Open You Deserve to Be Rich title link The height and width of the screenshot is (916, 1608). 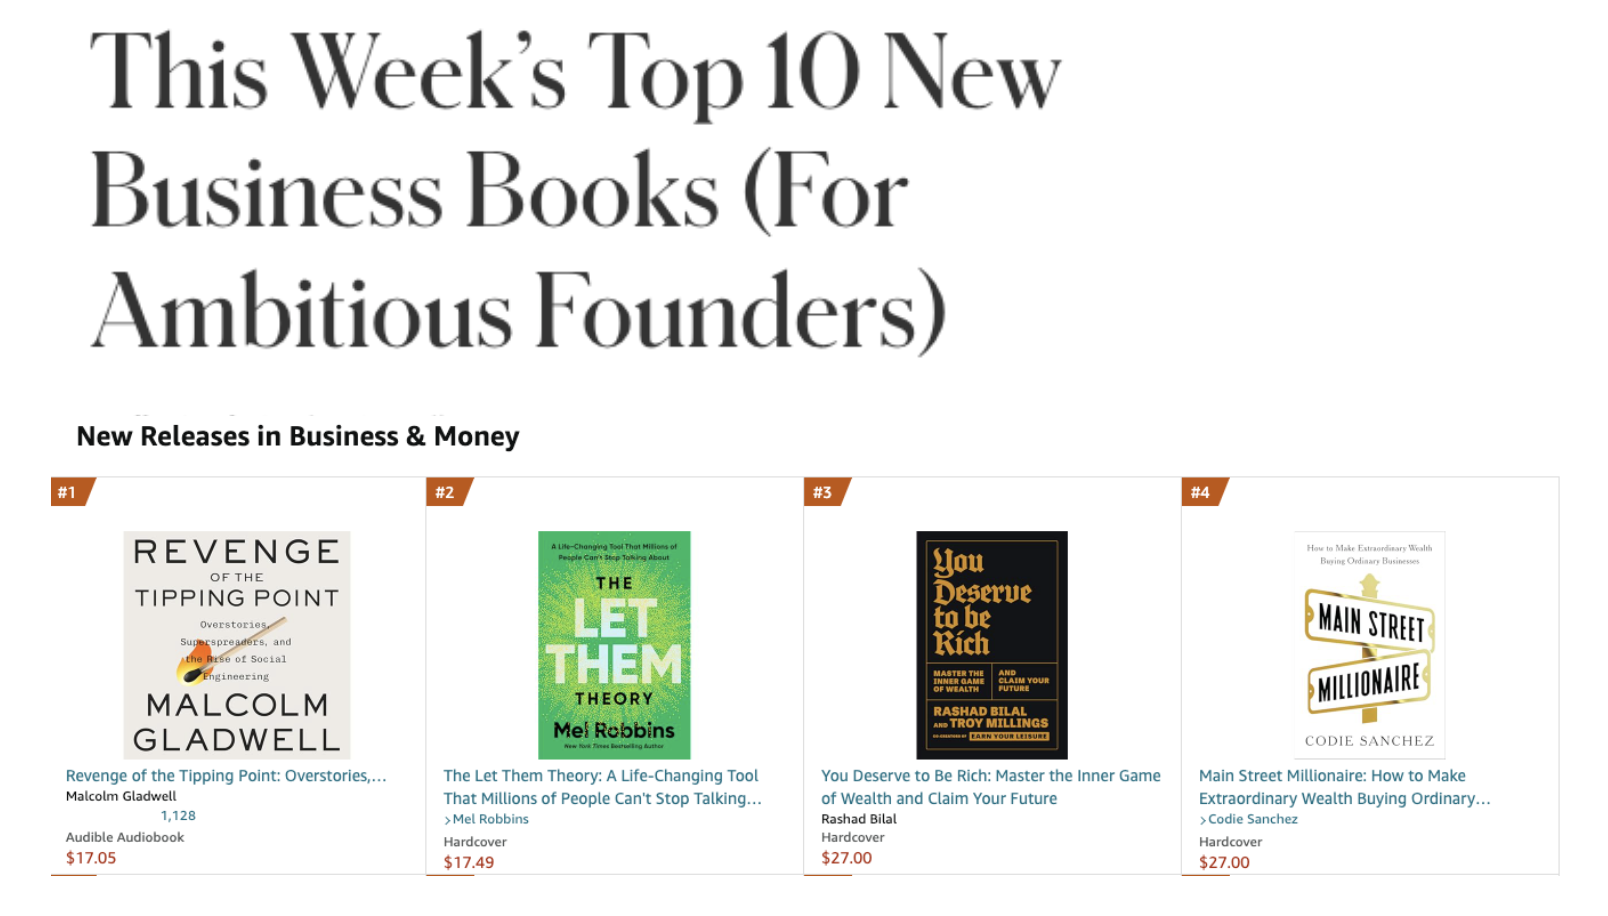991,787
